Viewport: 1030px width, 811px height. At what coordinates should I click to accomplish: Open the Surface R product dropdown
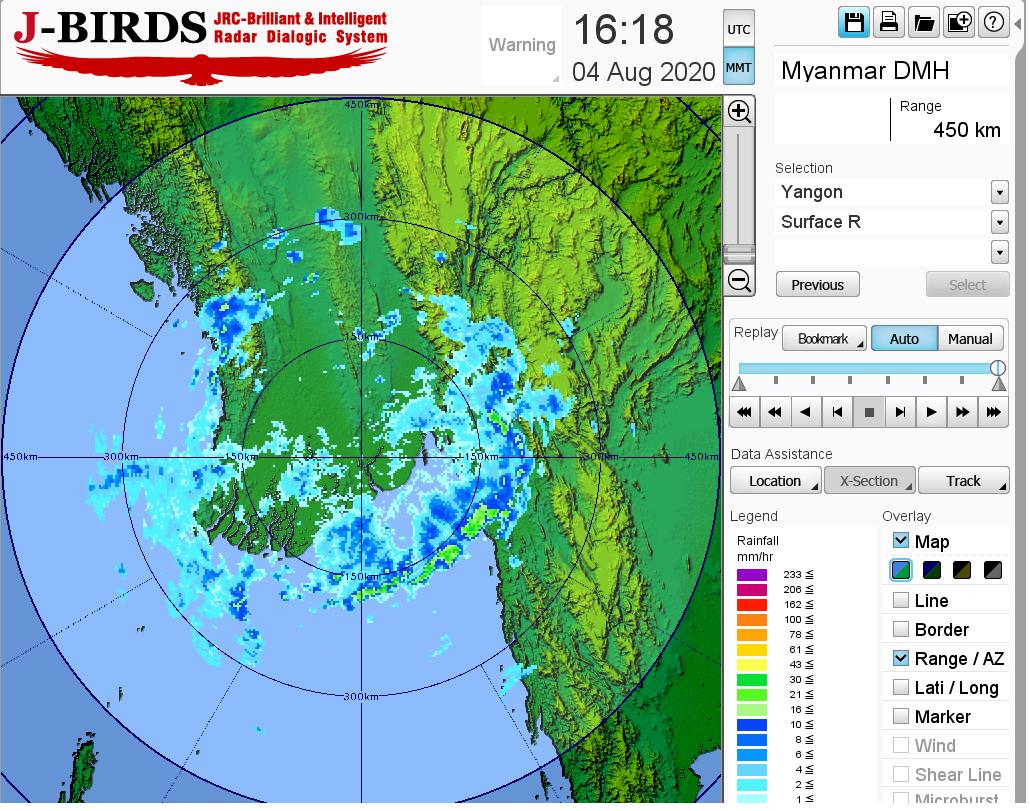click(x=999, y=222)
